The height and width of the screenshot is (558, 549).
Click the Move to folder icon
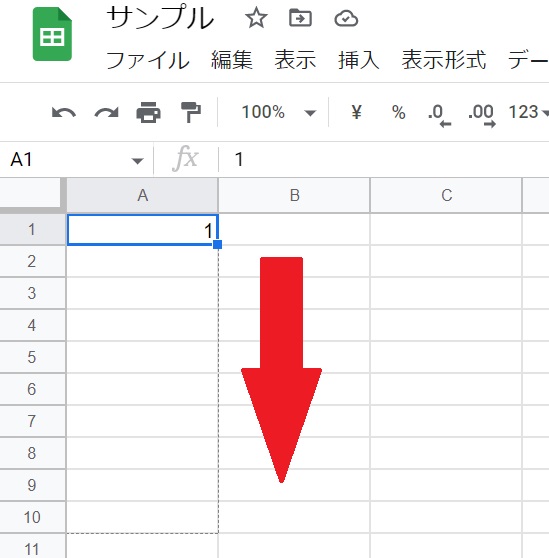(x=300, y=19)
